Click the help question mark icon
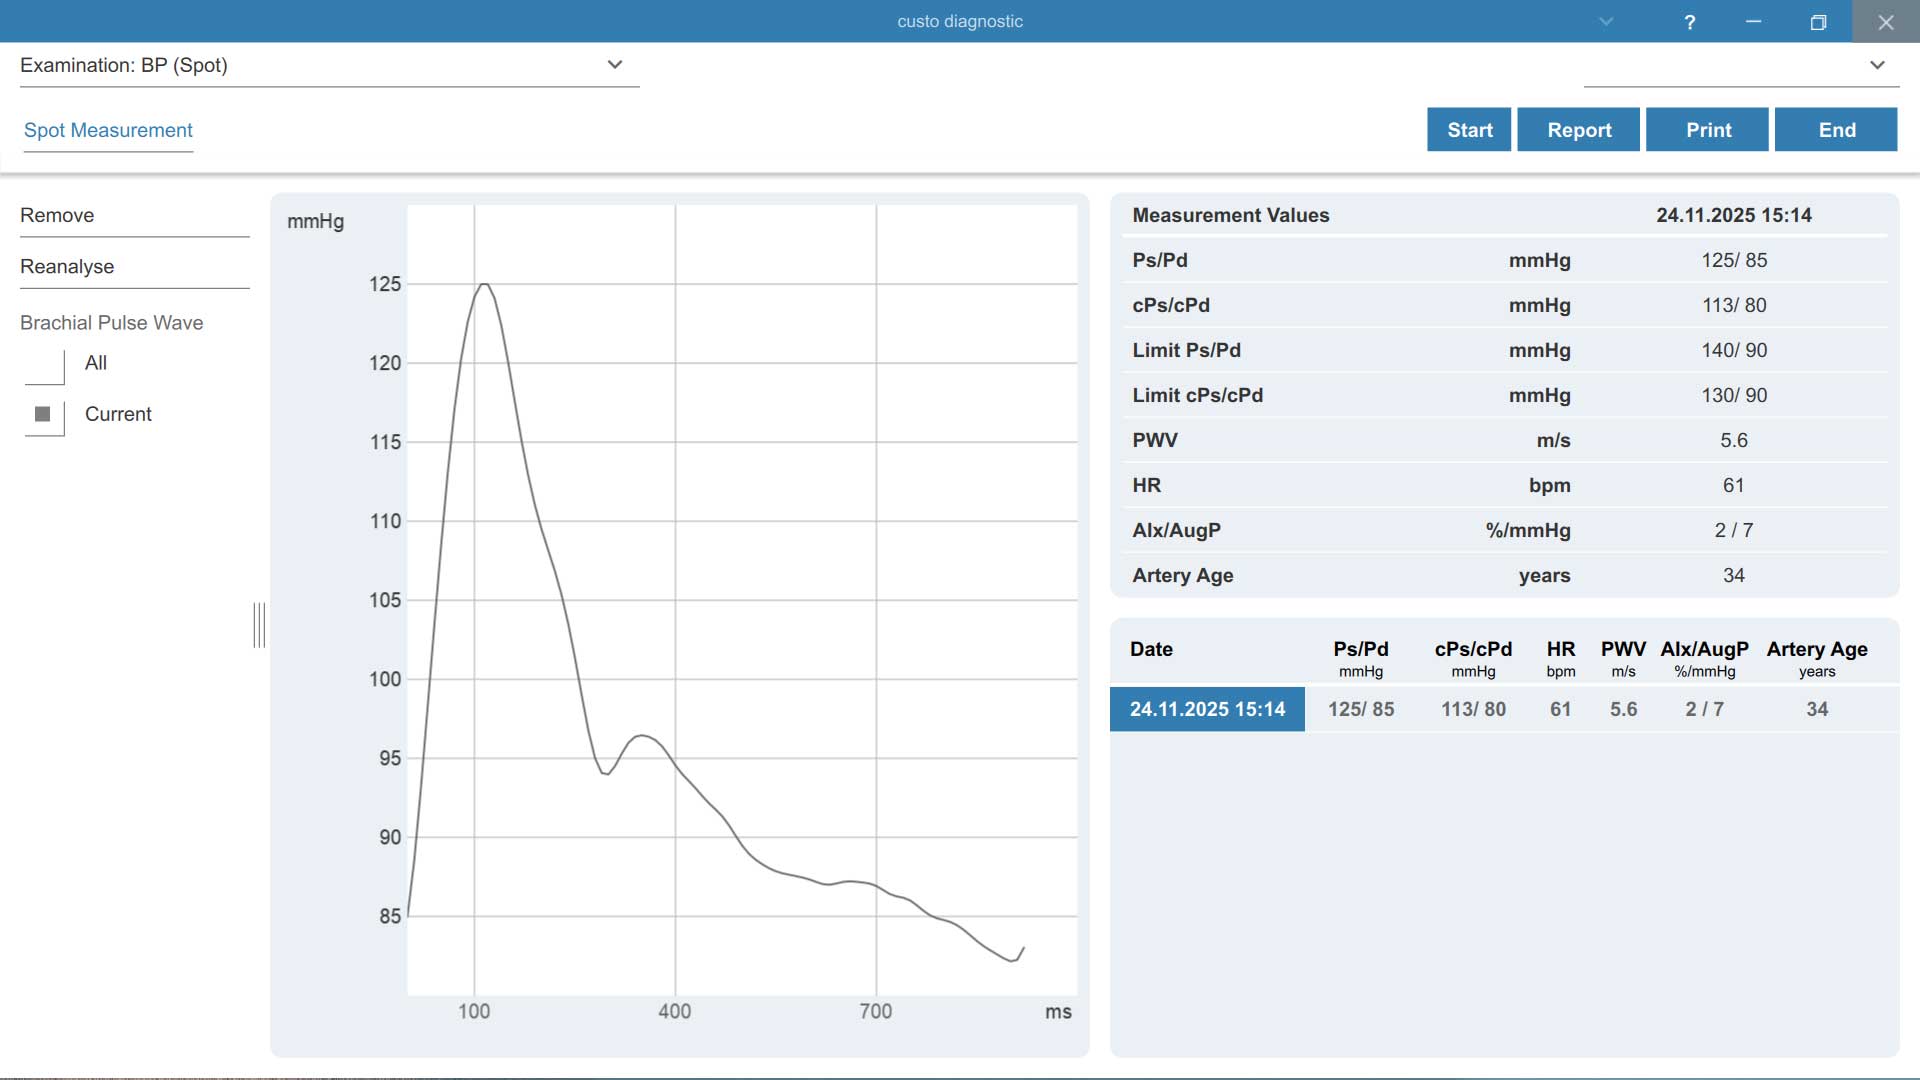 (1689, 22)
